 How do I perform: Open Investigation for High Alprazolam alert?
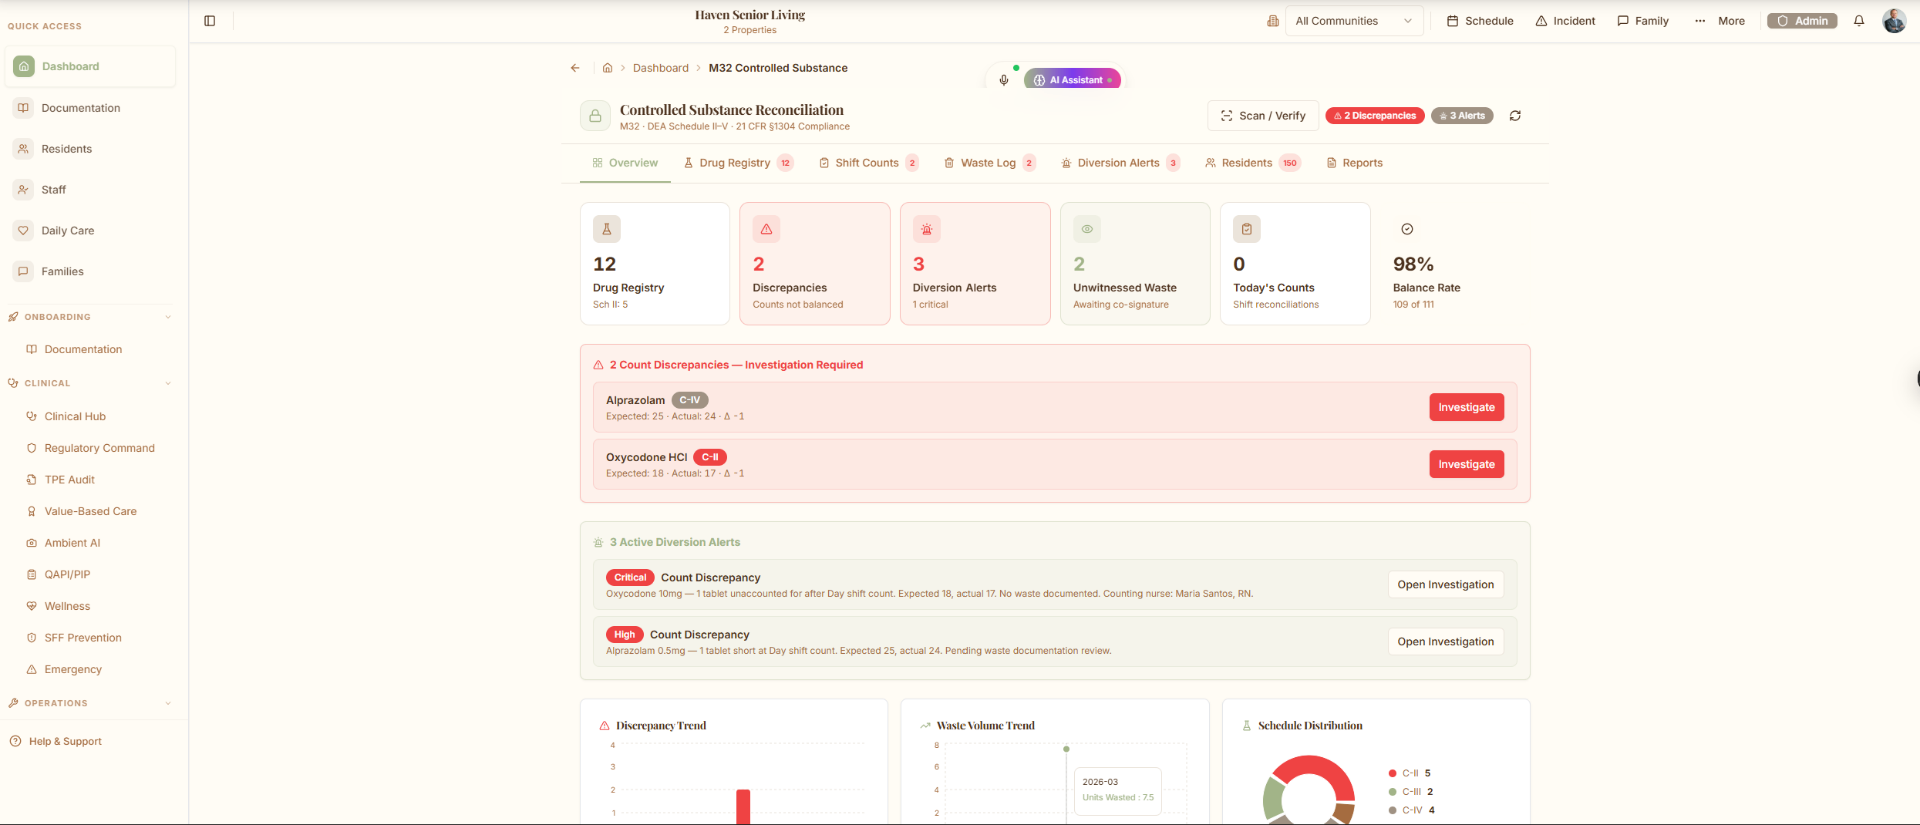(1445, 642)
